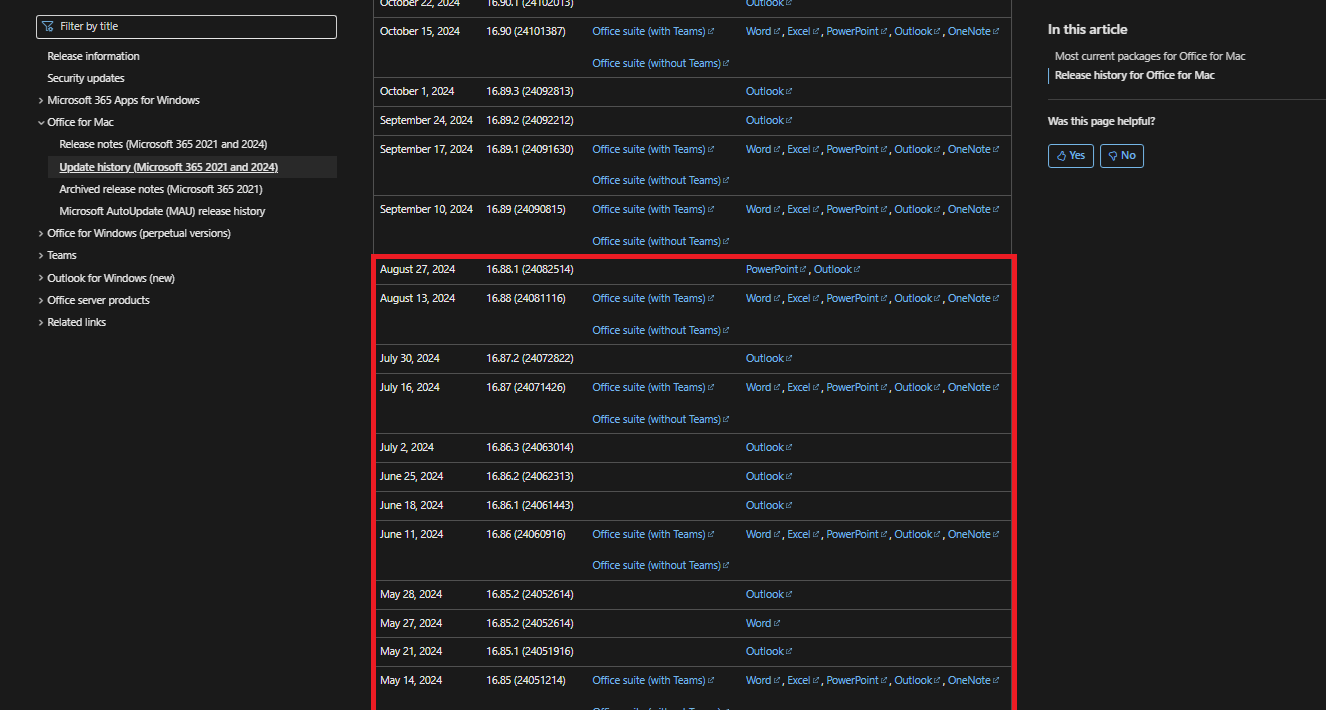Image resolution: width=1326 pixels, height=710 pixels.
Task: Open the OneNote link for May 14, 2024
Action: coord(973,680)
